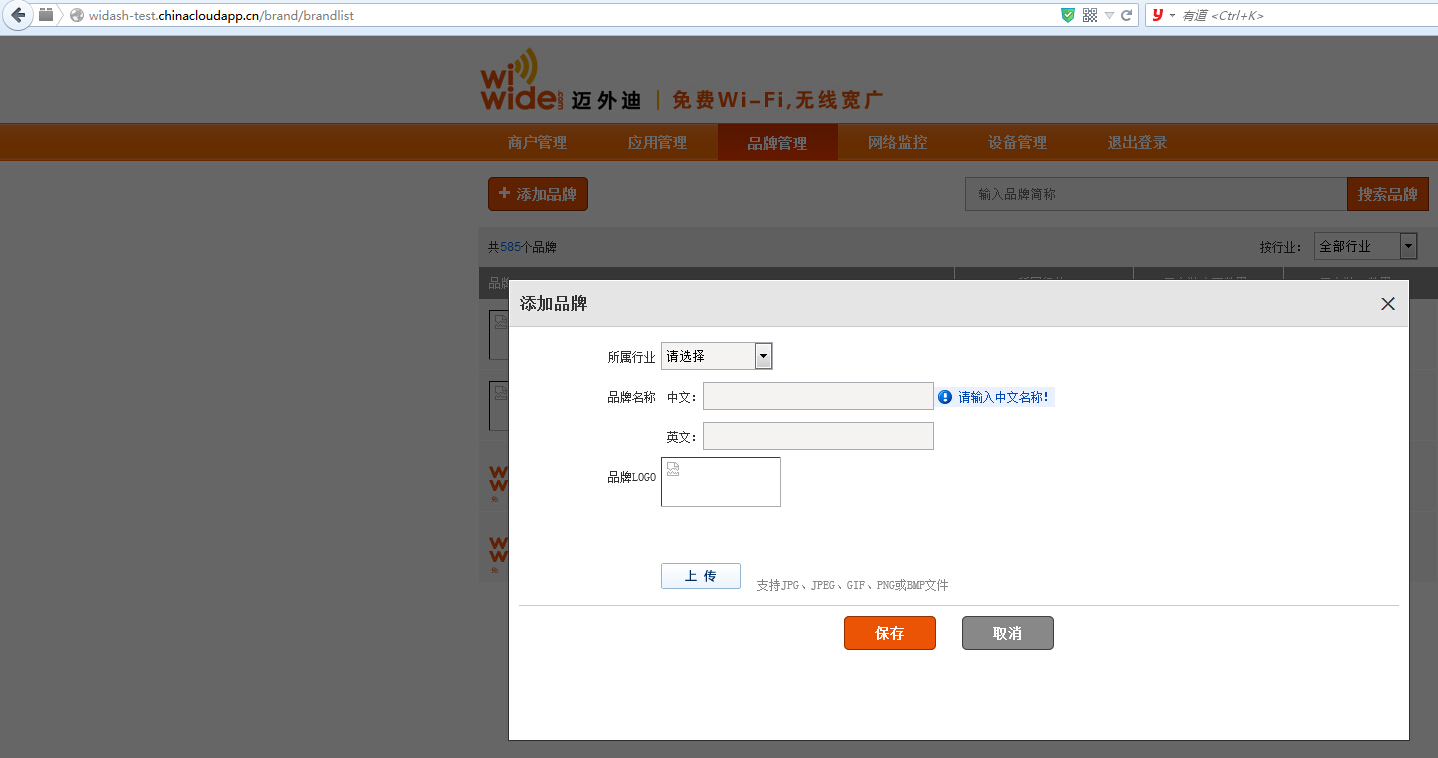Open the search engine selector arrow
1438x758 pixels.
click(1172, 16)
